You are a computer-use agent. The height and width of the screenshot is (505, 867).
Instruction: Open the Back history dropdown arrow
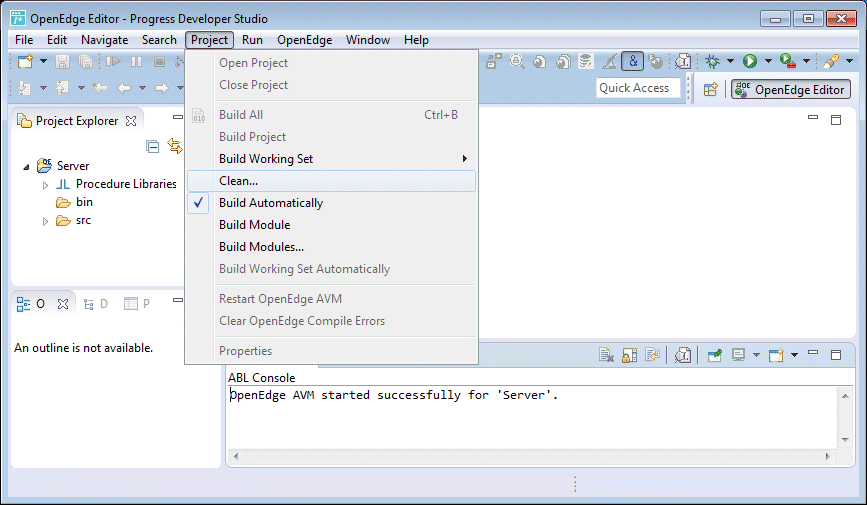(x=142, y=87)
